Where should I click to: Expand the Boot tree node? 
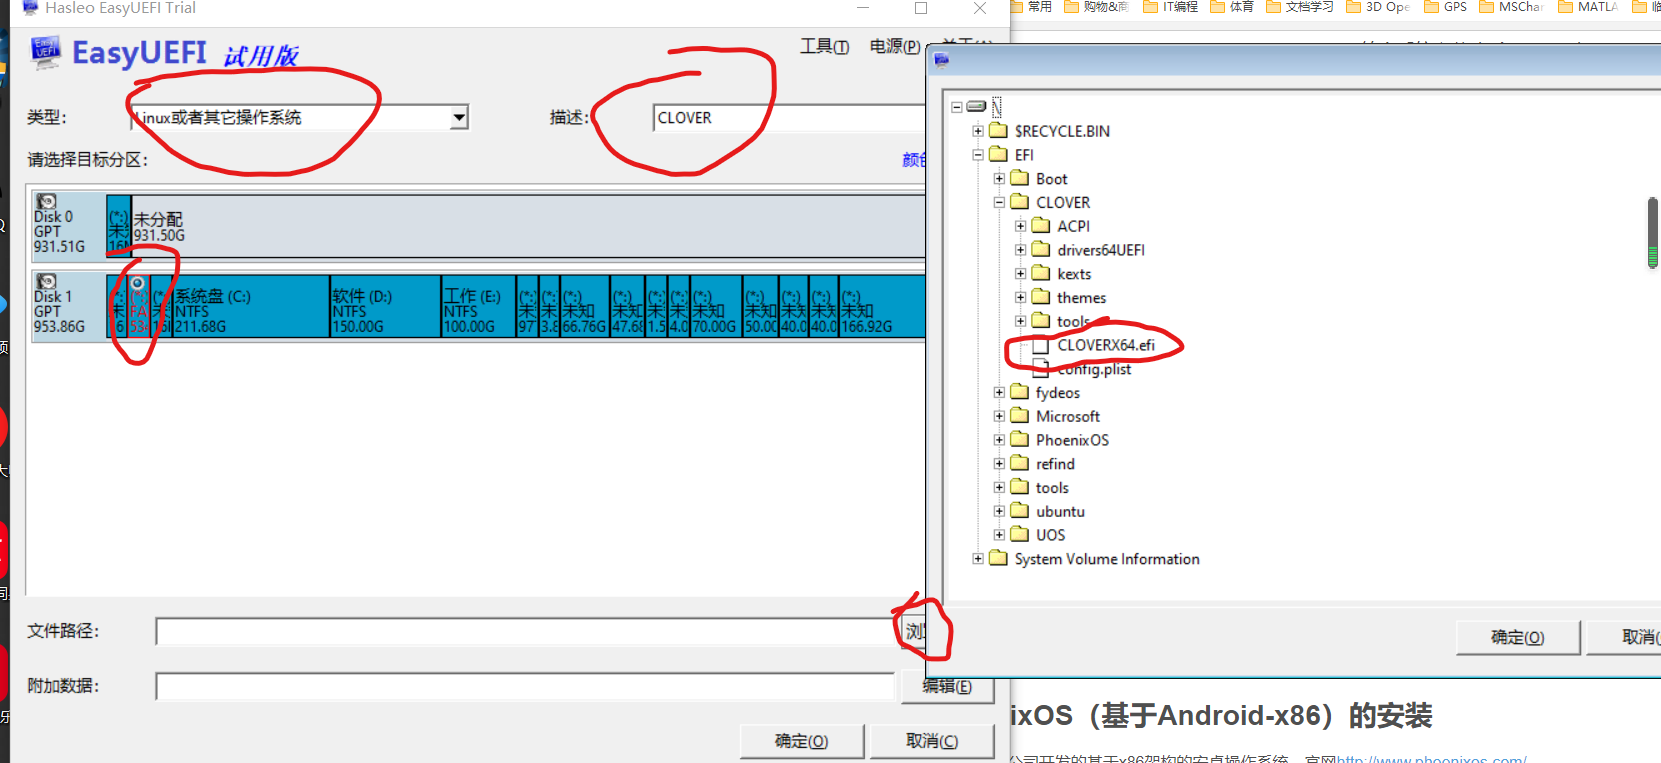pos(999,178)
